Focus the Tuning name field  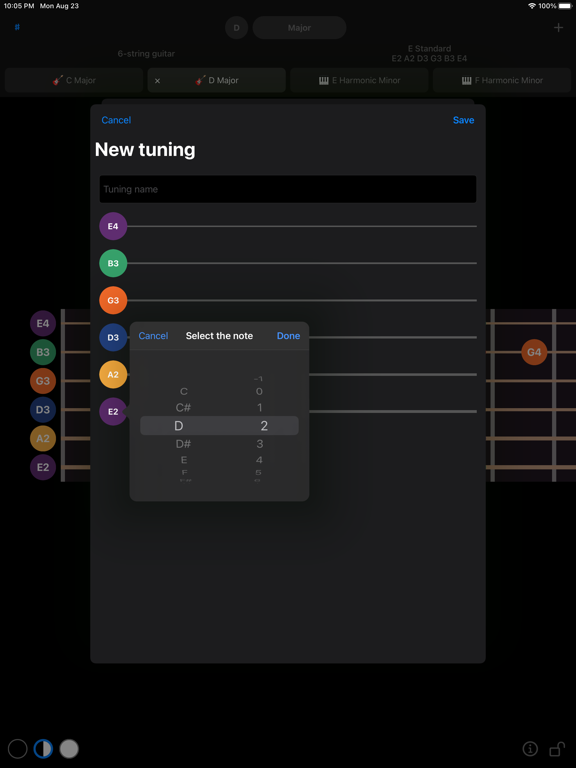[288, 189]
